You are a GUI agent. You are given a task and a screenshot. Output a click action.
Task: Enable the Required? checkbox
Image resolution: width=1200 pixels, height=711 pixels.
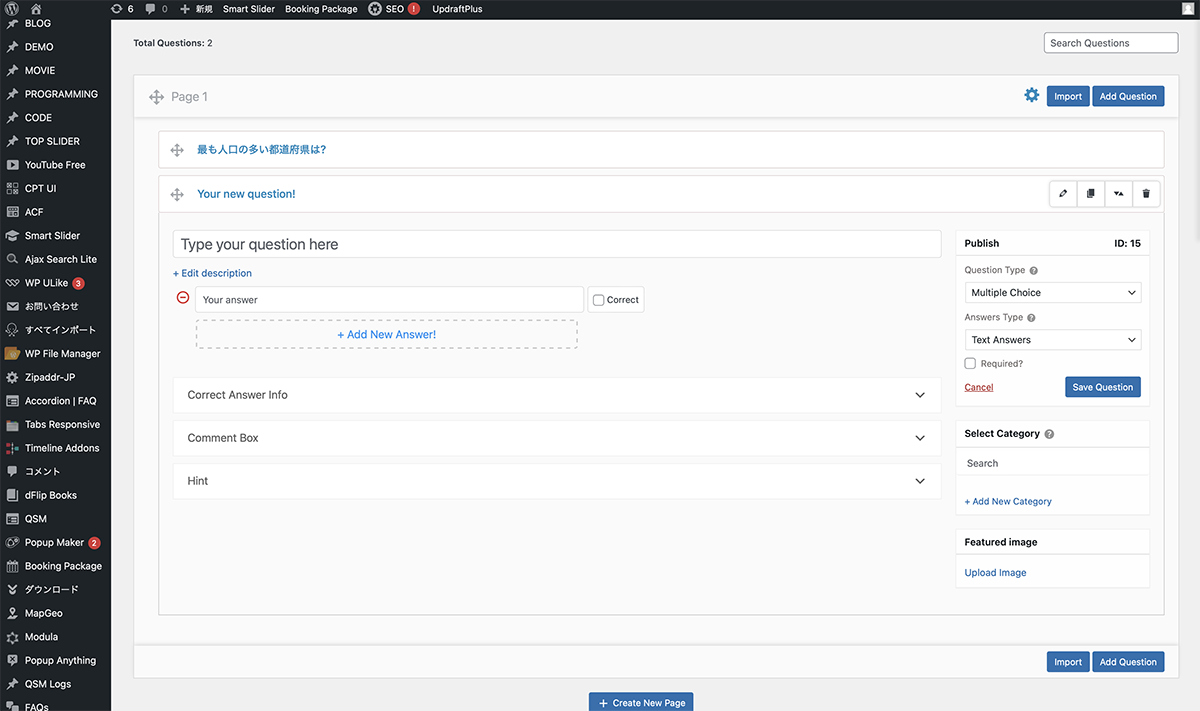970,364
